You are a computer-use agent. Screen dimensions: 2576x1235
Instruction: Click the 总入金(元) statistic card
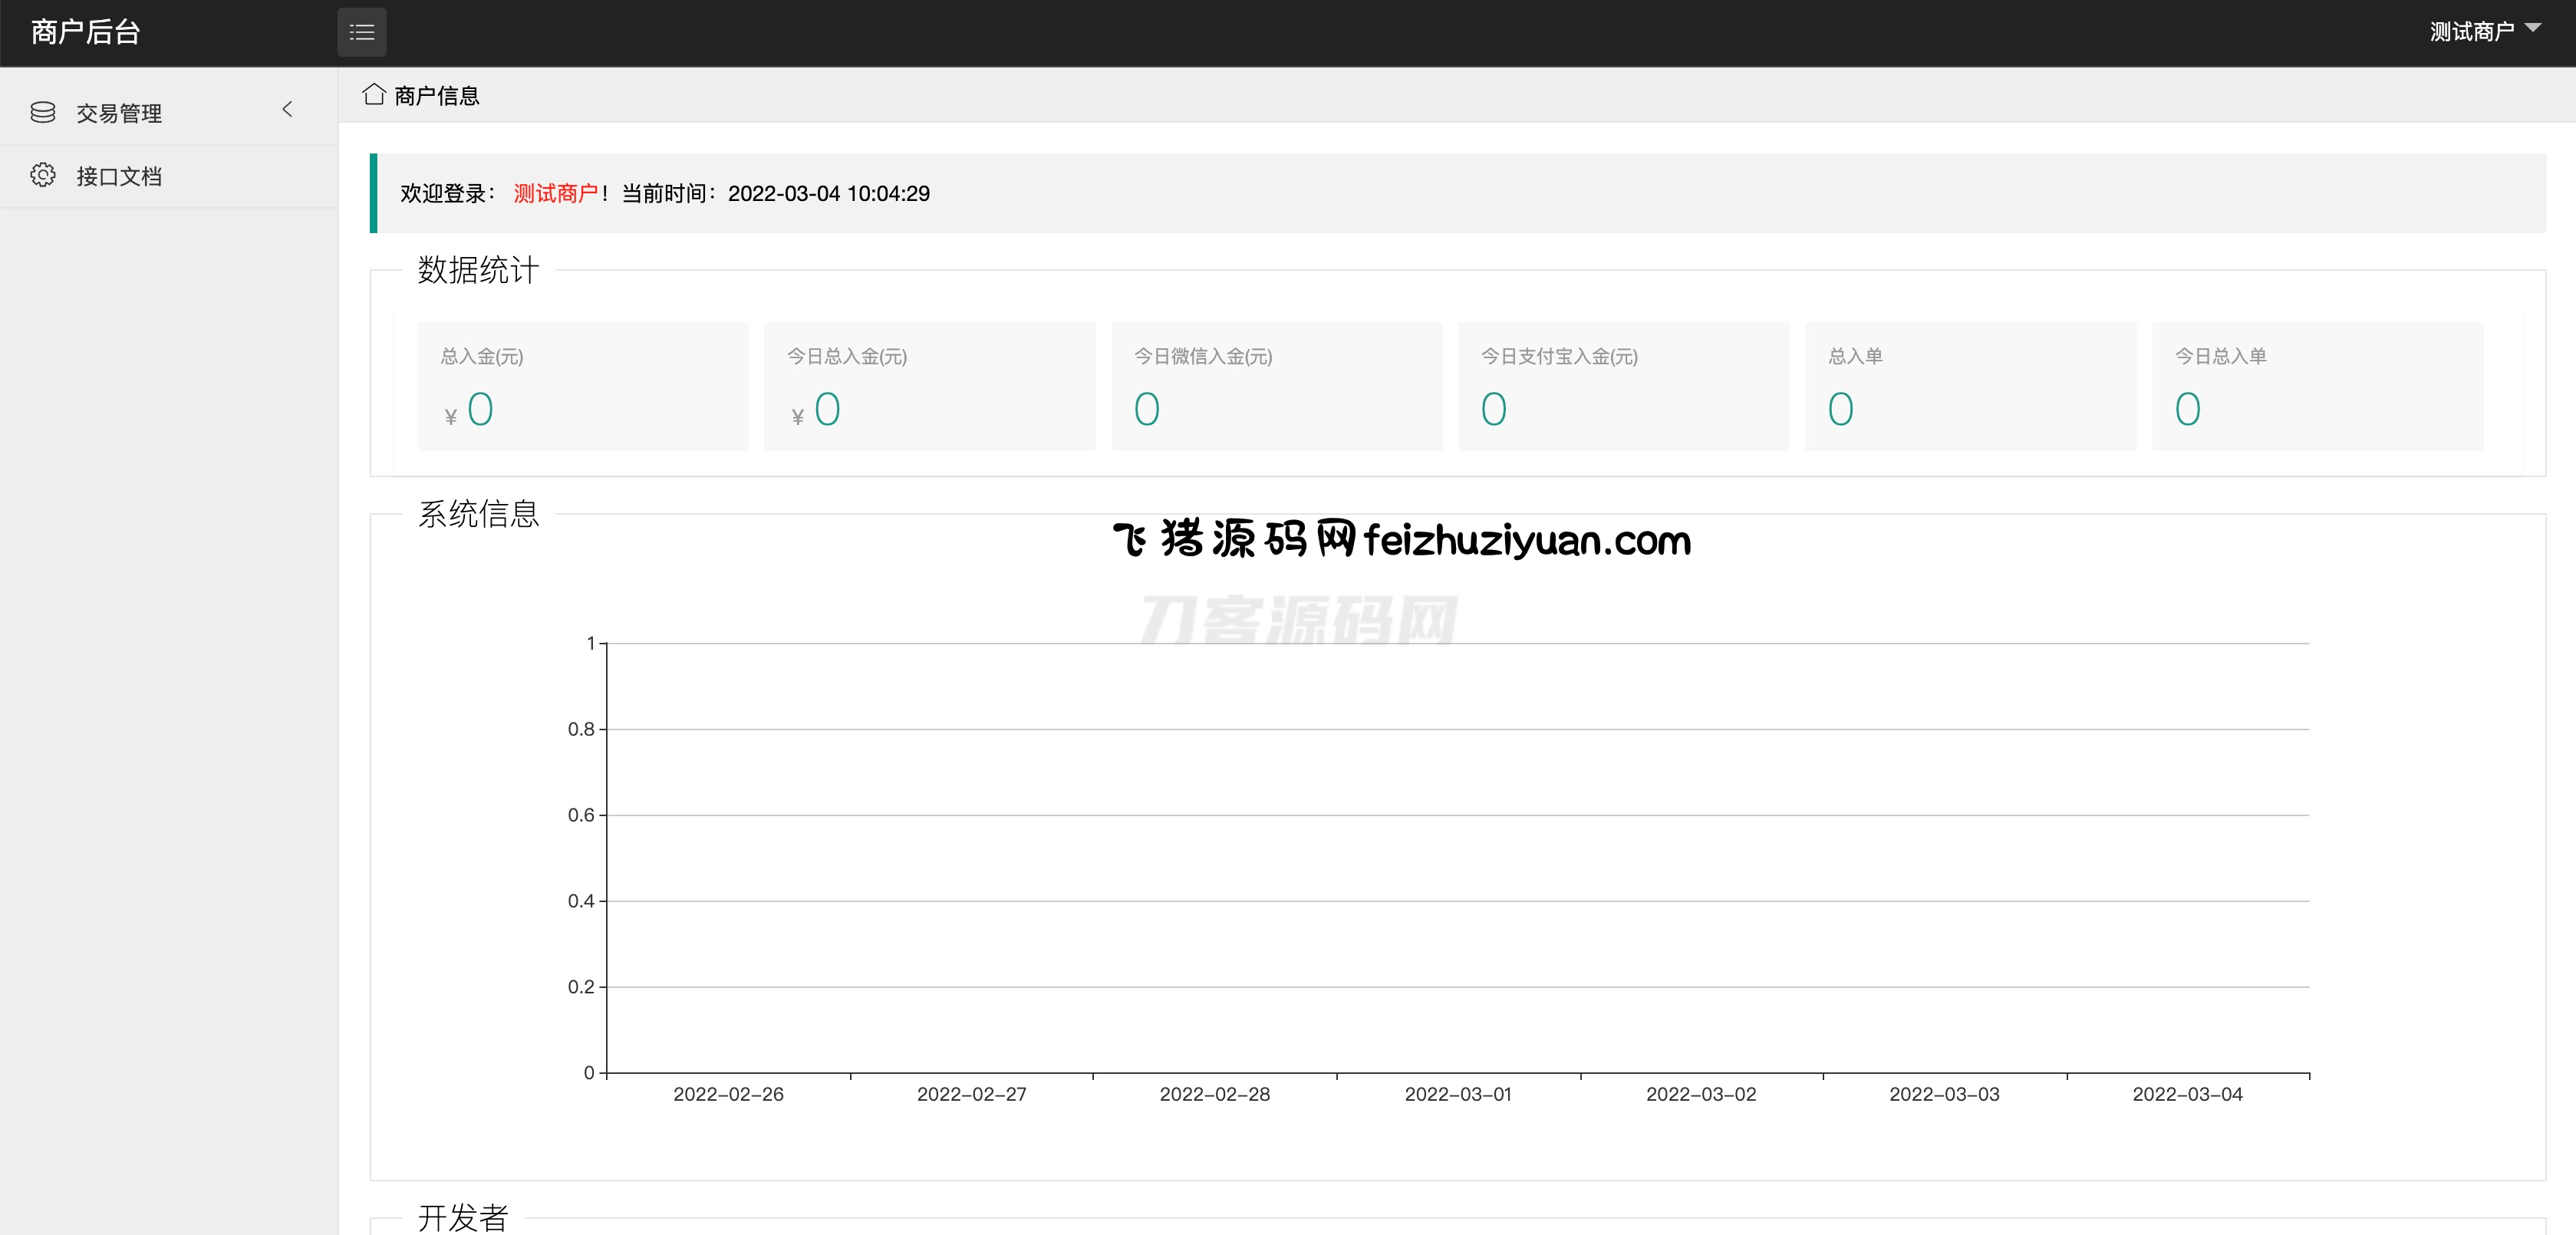point(582,386)
